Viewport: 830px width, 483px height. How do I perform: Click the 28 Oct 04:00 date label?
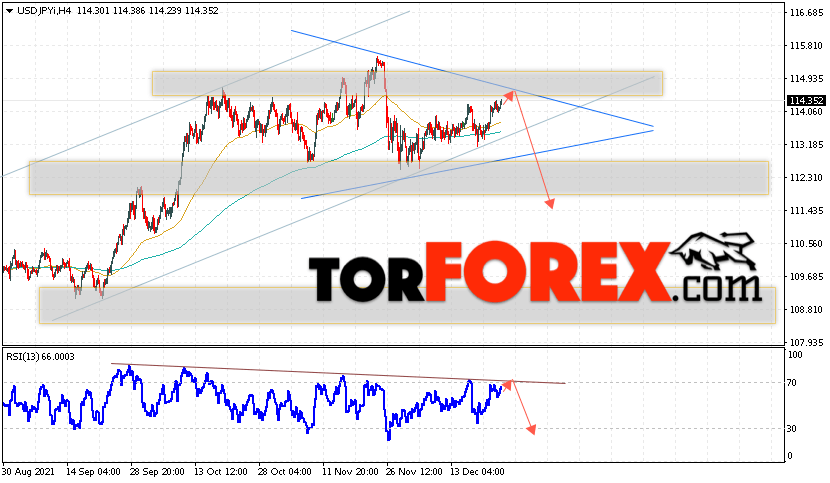pyautogui.click(x=285, y=472)
